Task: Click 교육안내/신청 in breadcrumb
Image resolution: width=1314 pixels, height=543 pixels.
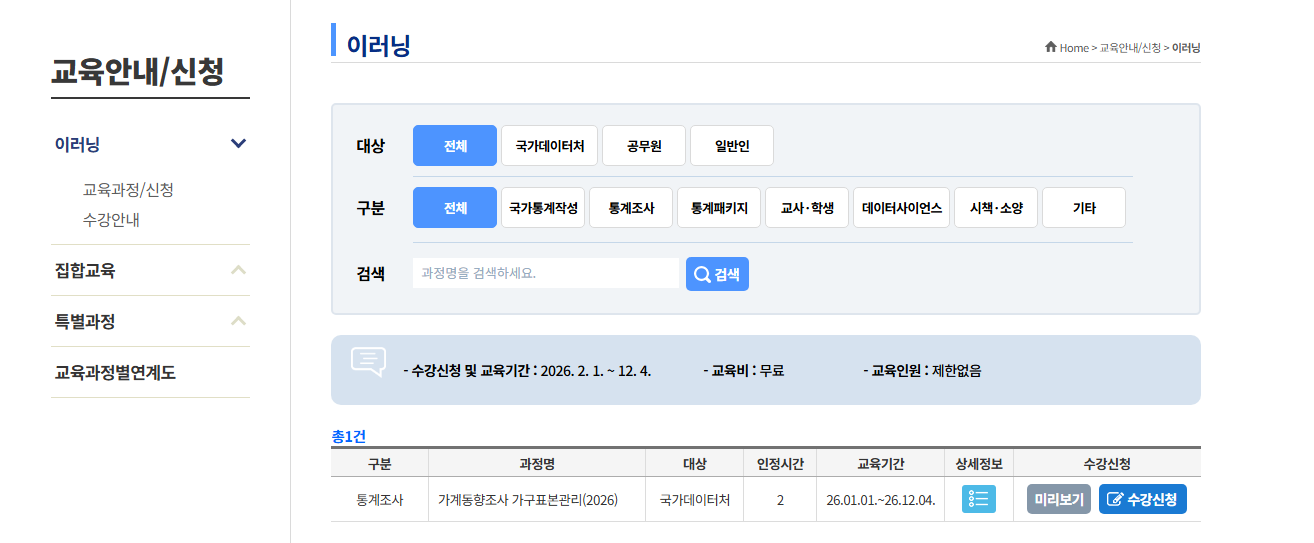Action: [x=1130, y=48]
